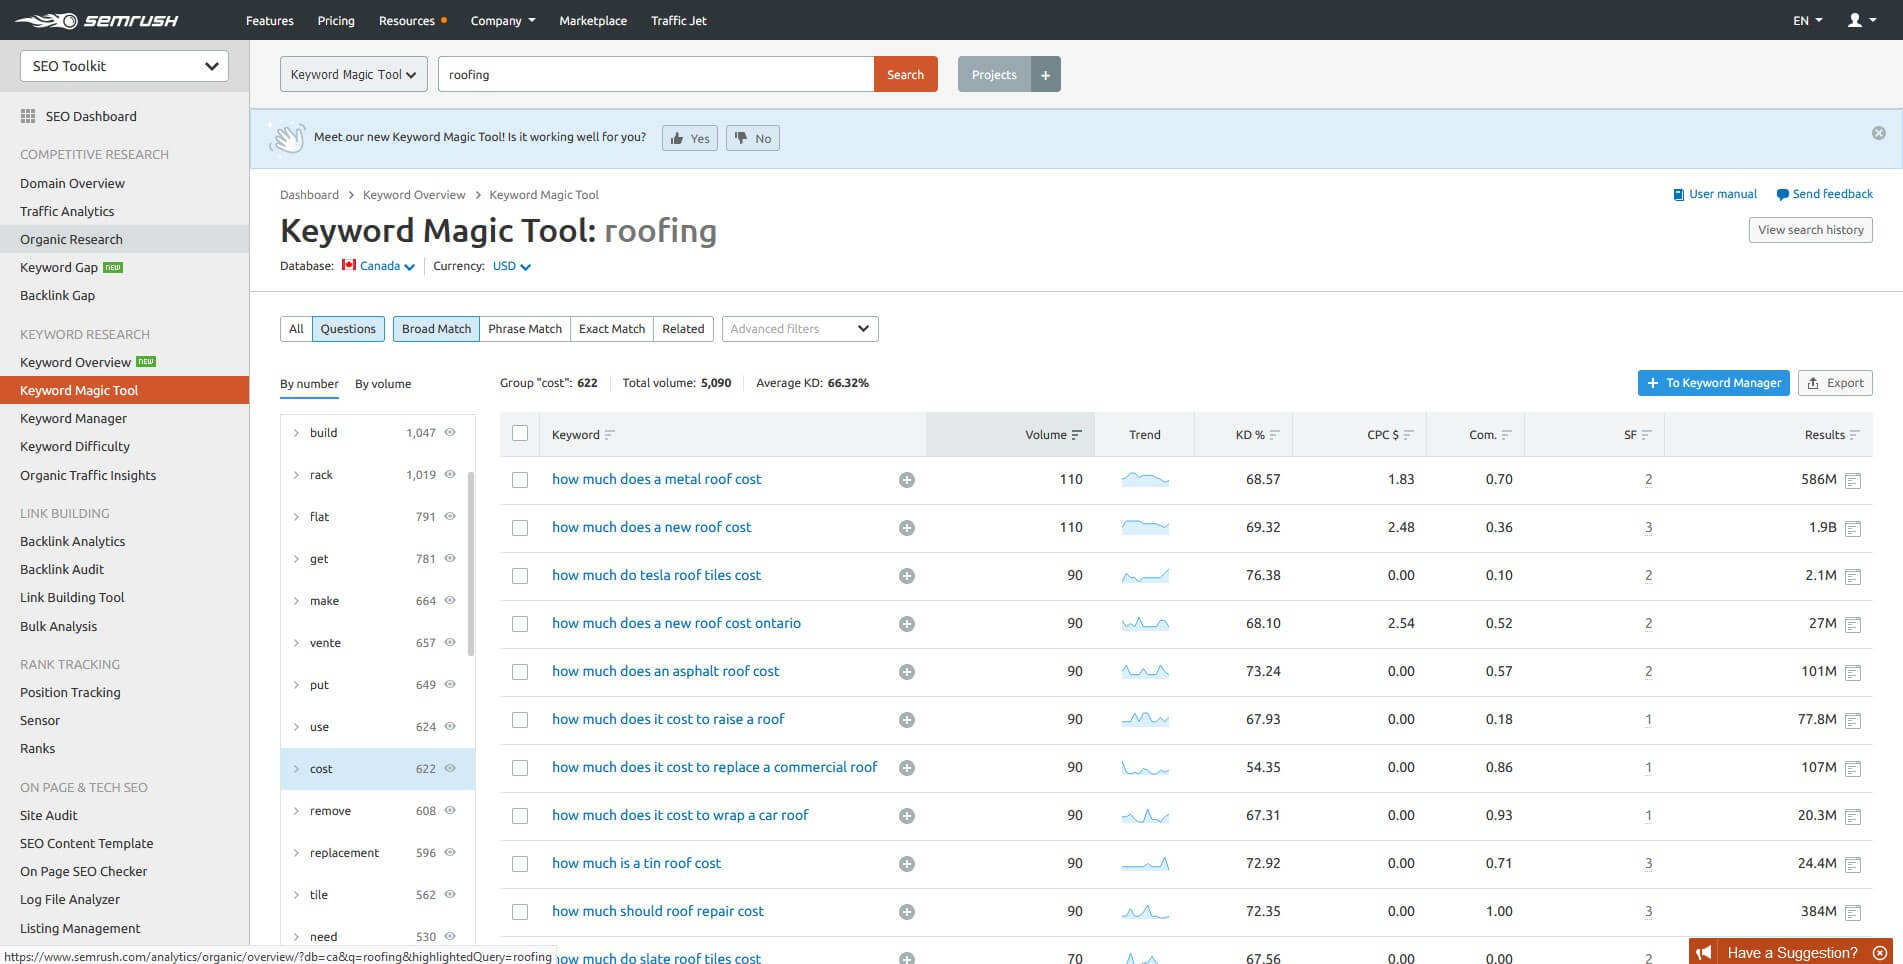
Task: Check the 'how much do tesla roof tiles cost' row
Action: coord(520,576)
